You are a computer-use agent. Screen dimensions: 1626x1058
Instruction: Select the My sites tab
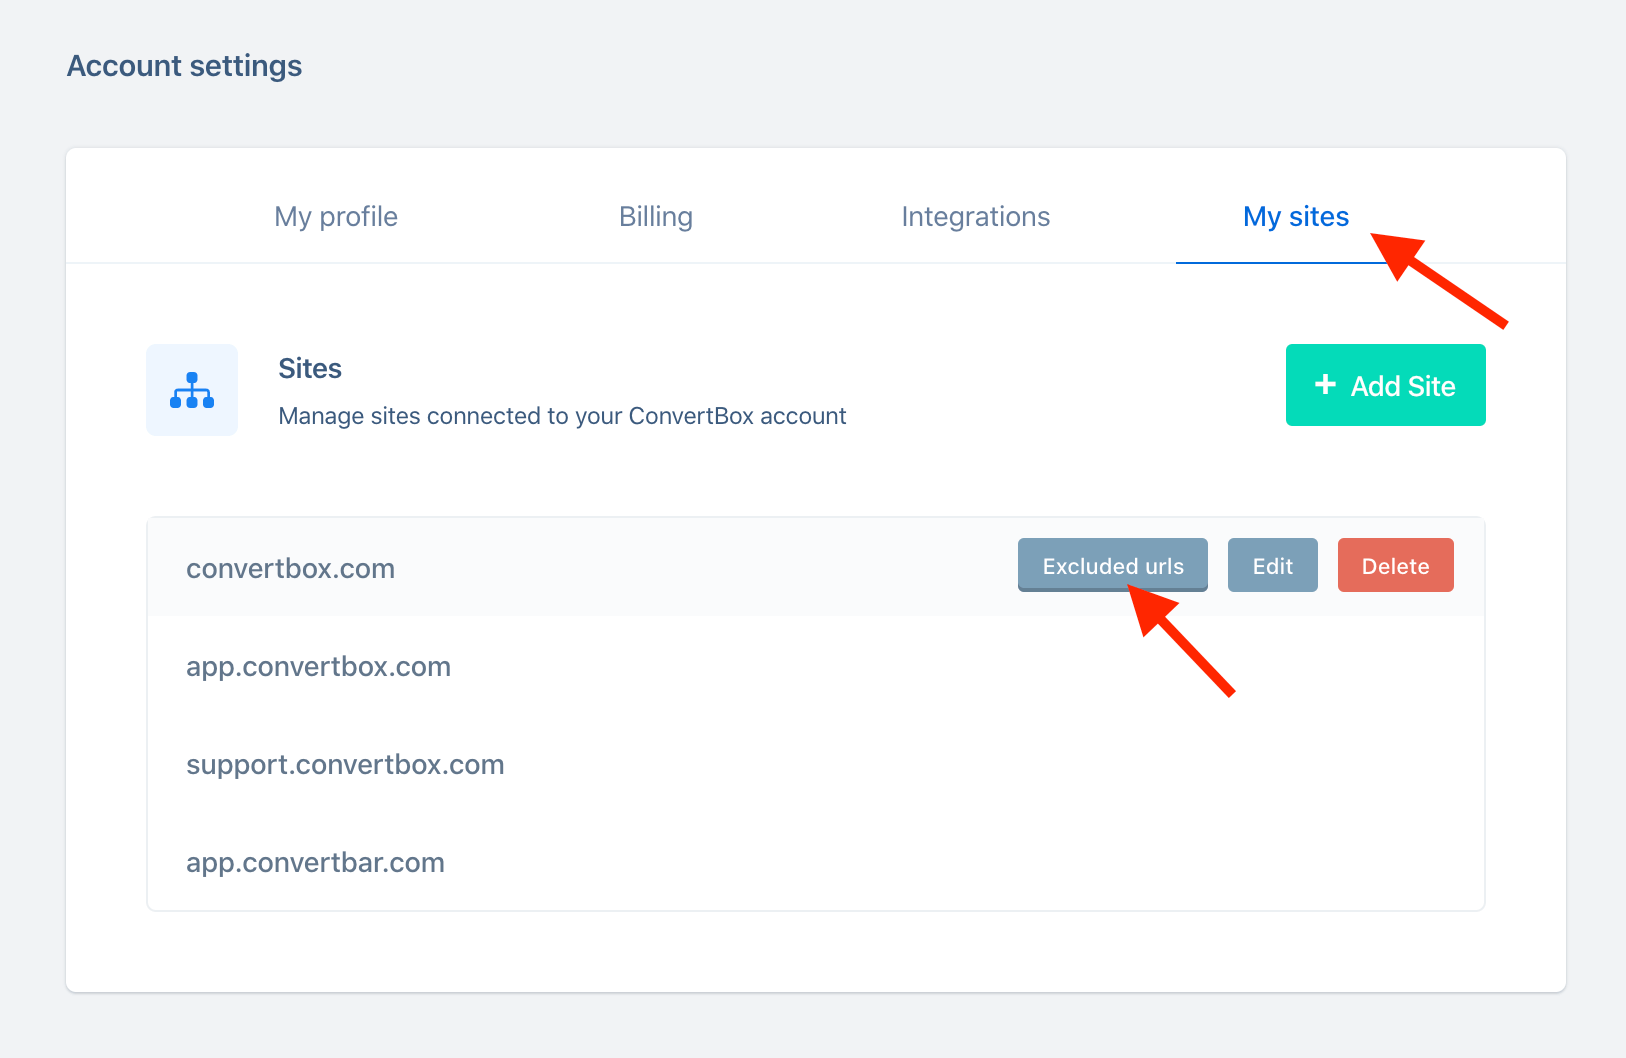click(x=1296, y=217)
